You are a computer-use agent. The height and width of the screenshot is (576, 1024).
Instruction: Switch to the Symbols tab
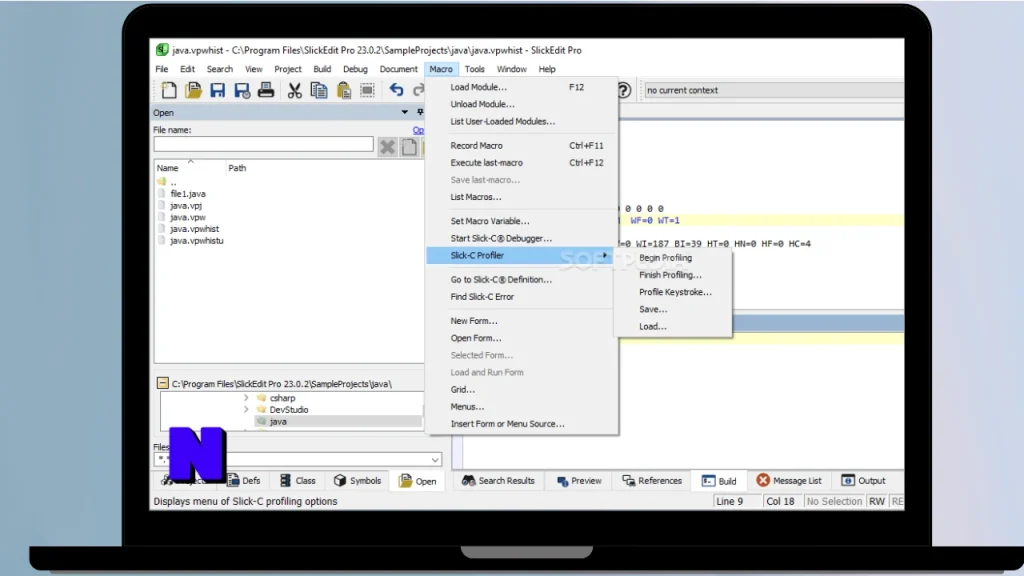[x=357, y=481]
